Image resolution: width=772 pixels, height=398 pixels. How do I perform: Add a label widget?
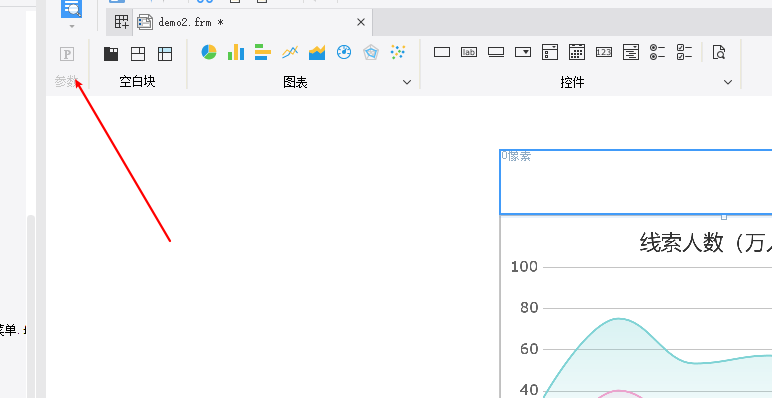469,52
